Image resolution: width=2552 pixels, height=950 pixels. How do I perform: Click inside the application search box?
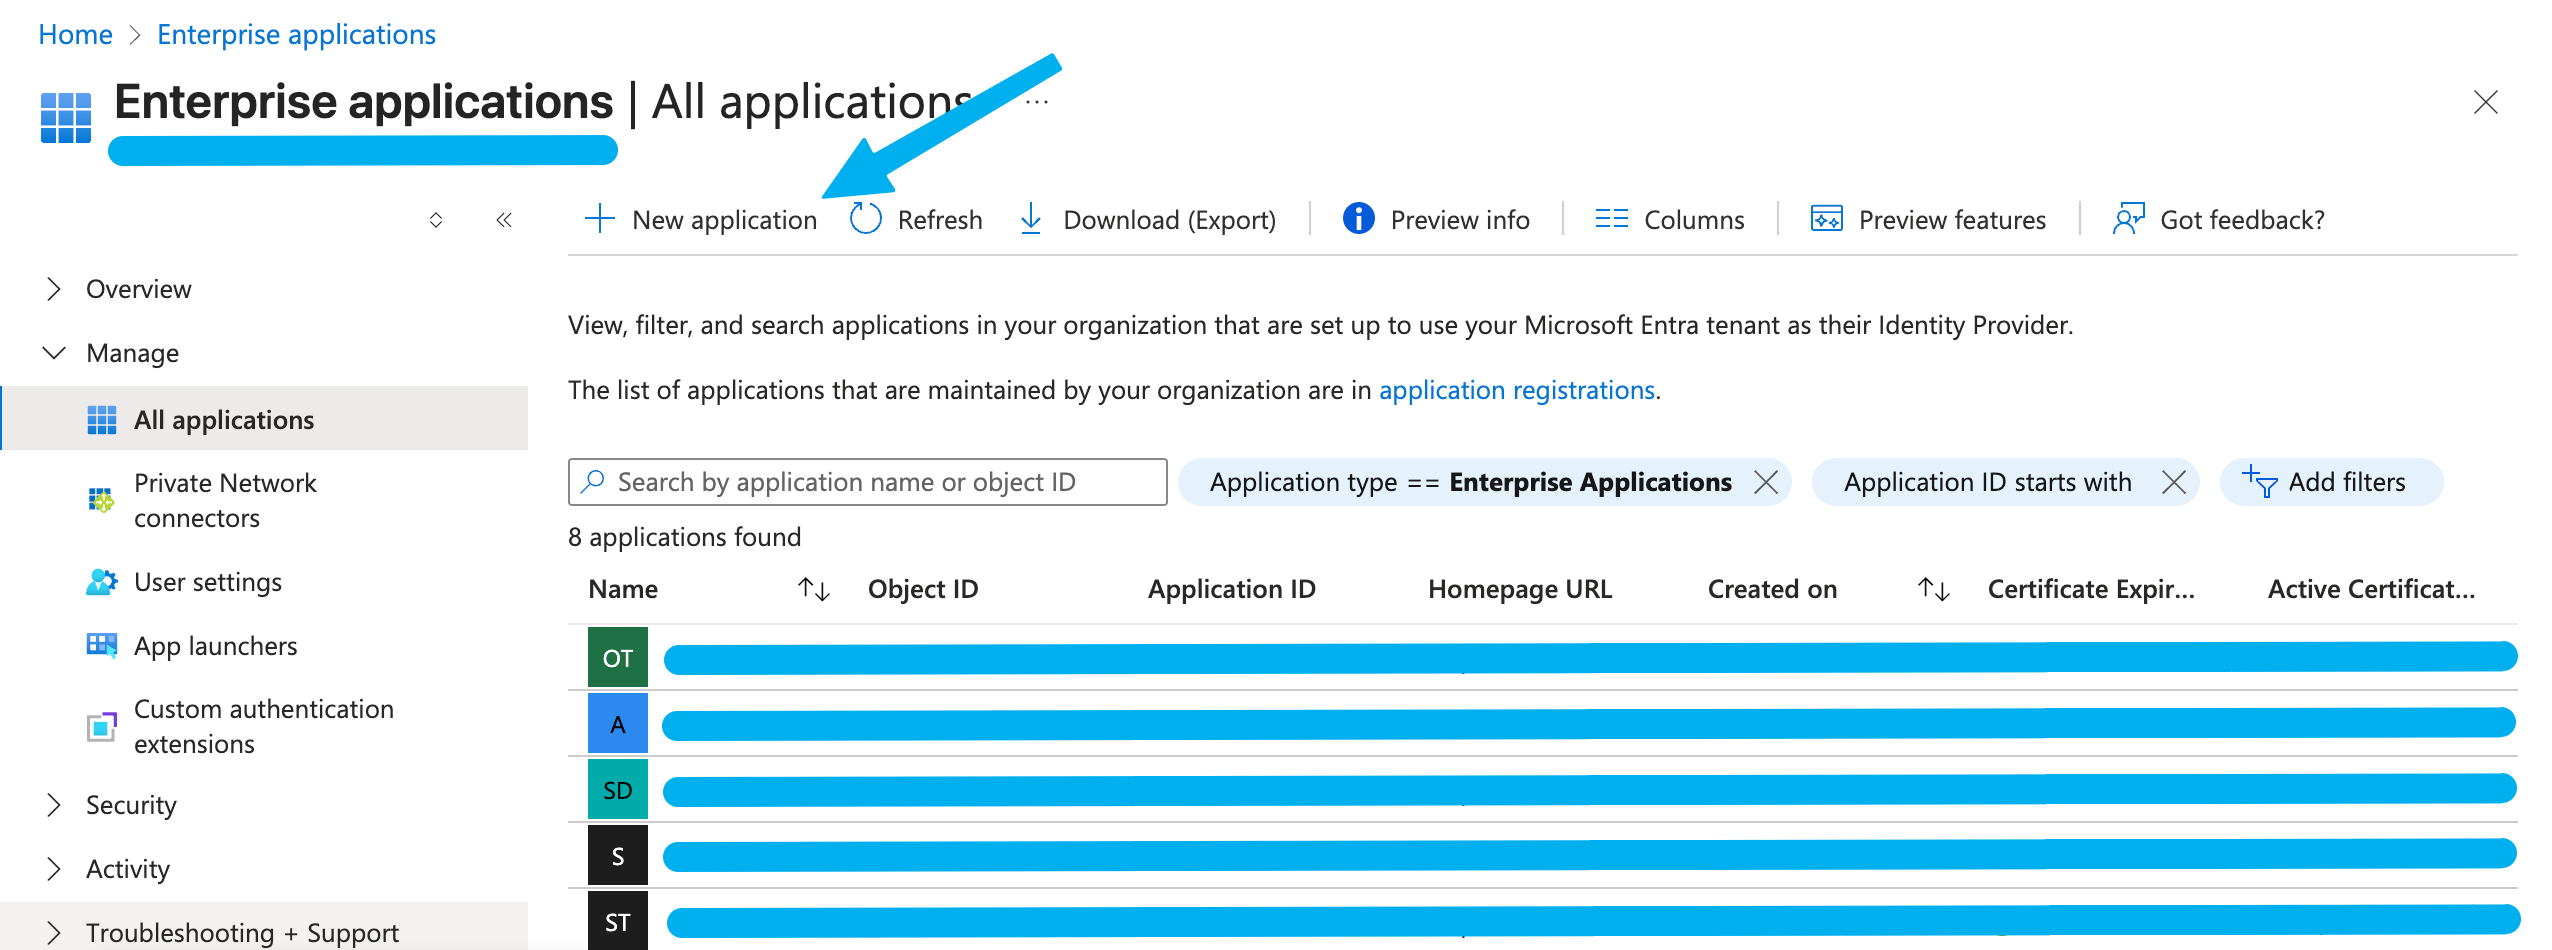[x=866, y=481]
